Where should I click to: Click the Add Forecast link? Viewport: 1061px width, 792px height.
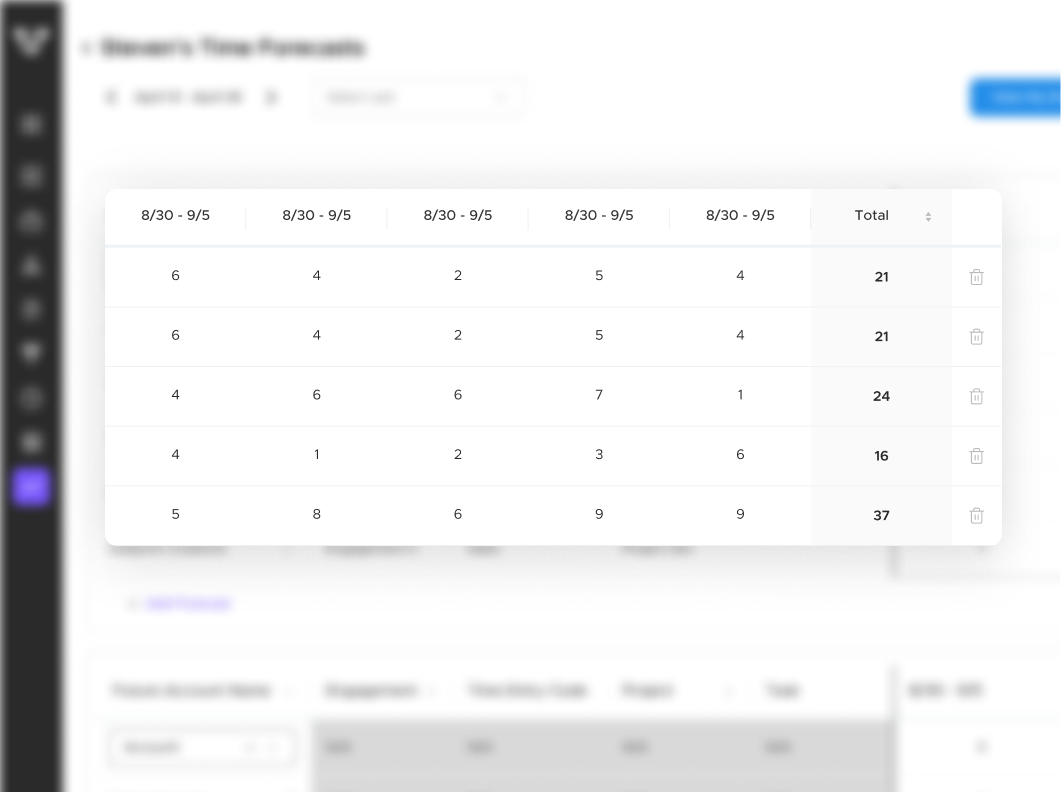click(x=187, y=603)
